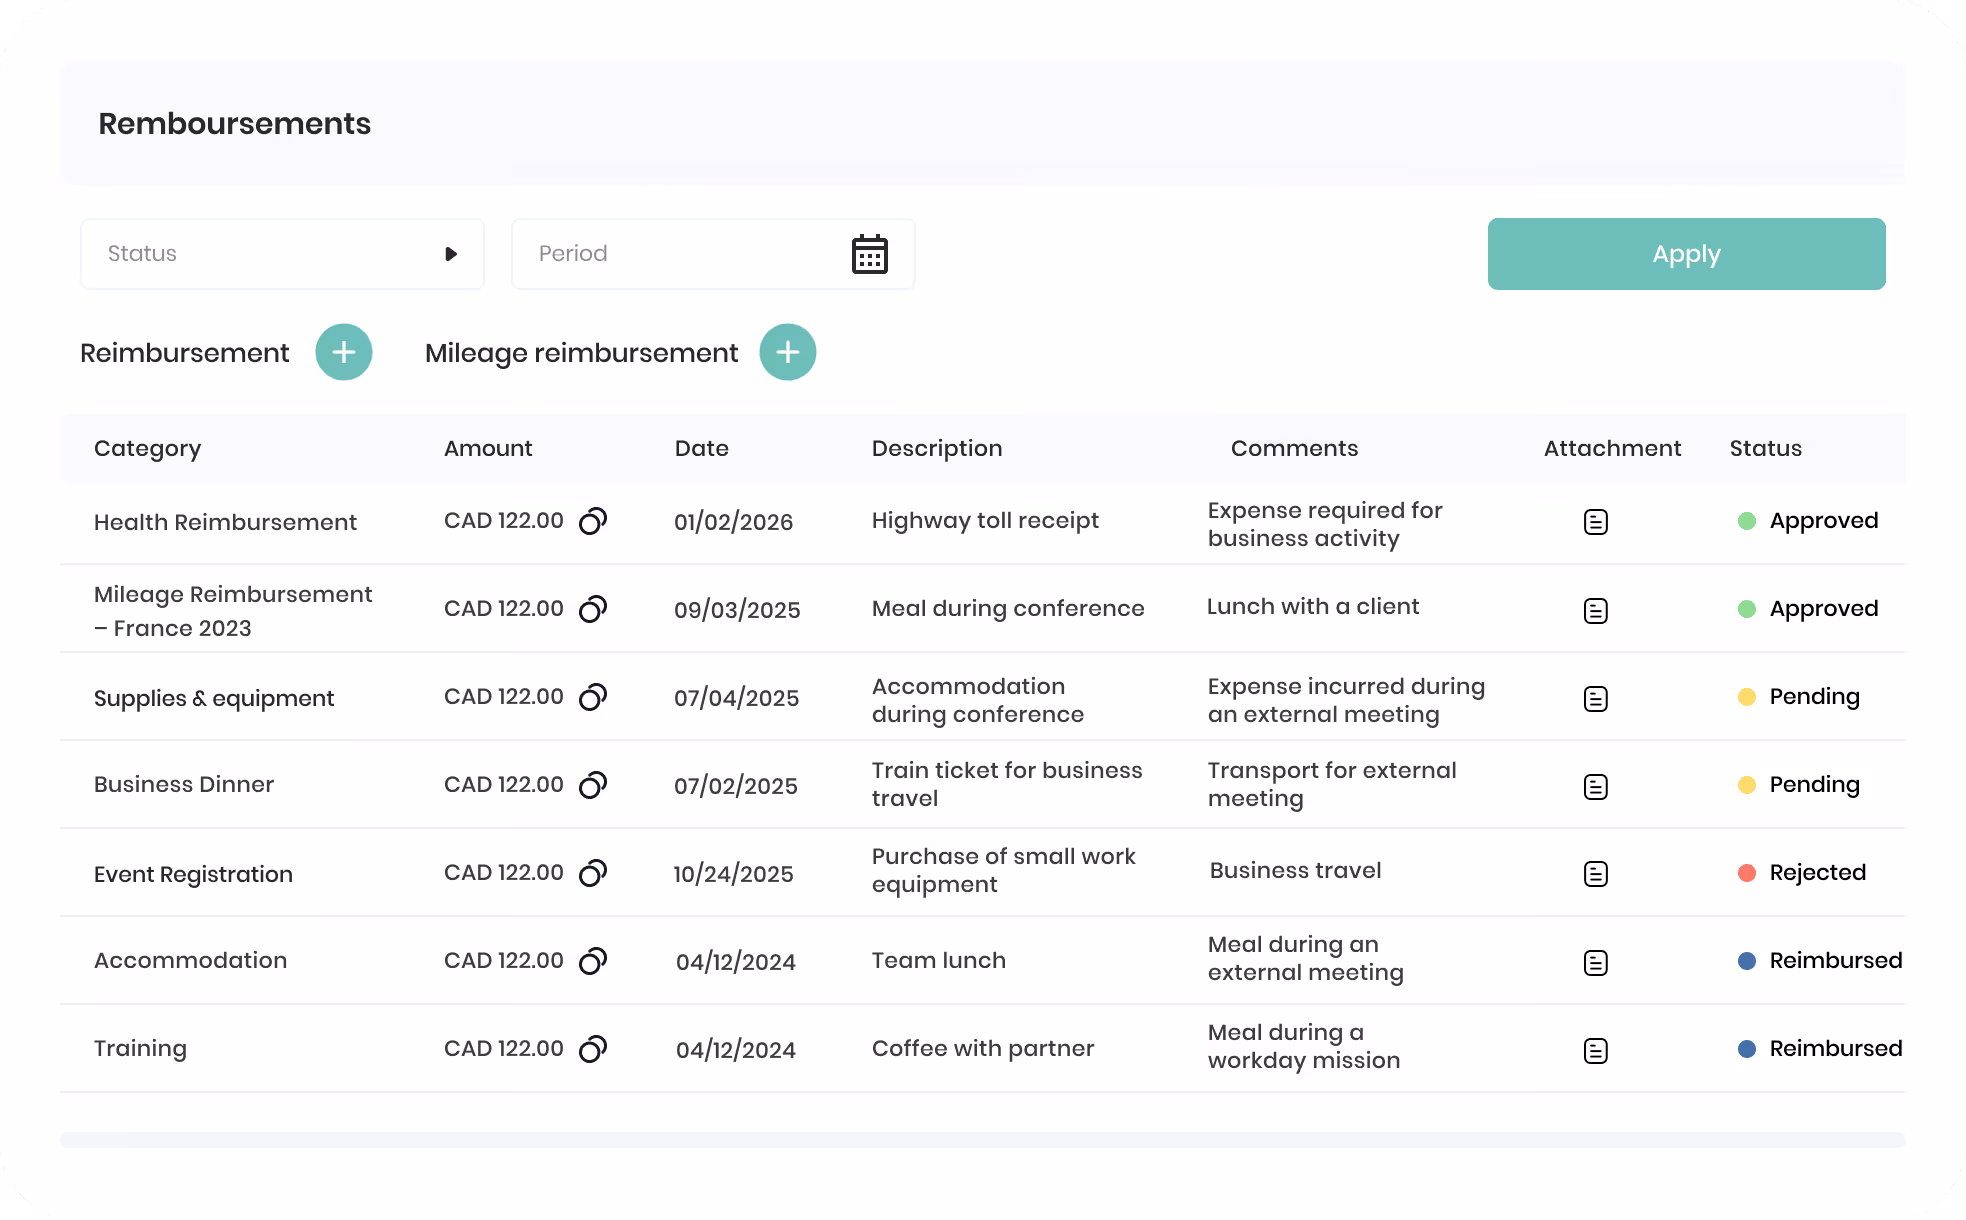Image resolution: width=1966 pixels, height=1220 pixels.
Task: Click Lunch with a client comment
Action: point(1313,606)
